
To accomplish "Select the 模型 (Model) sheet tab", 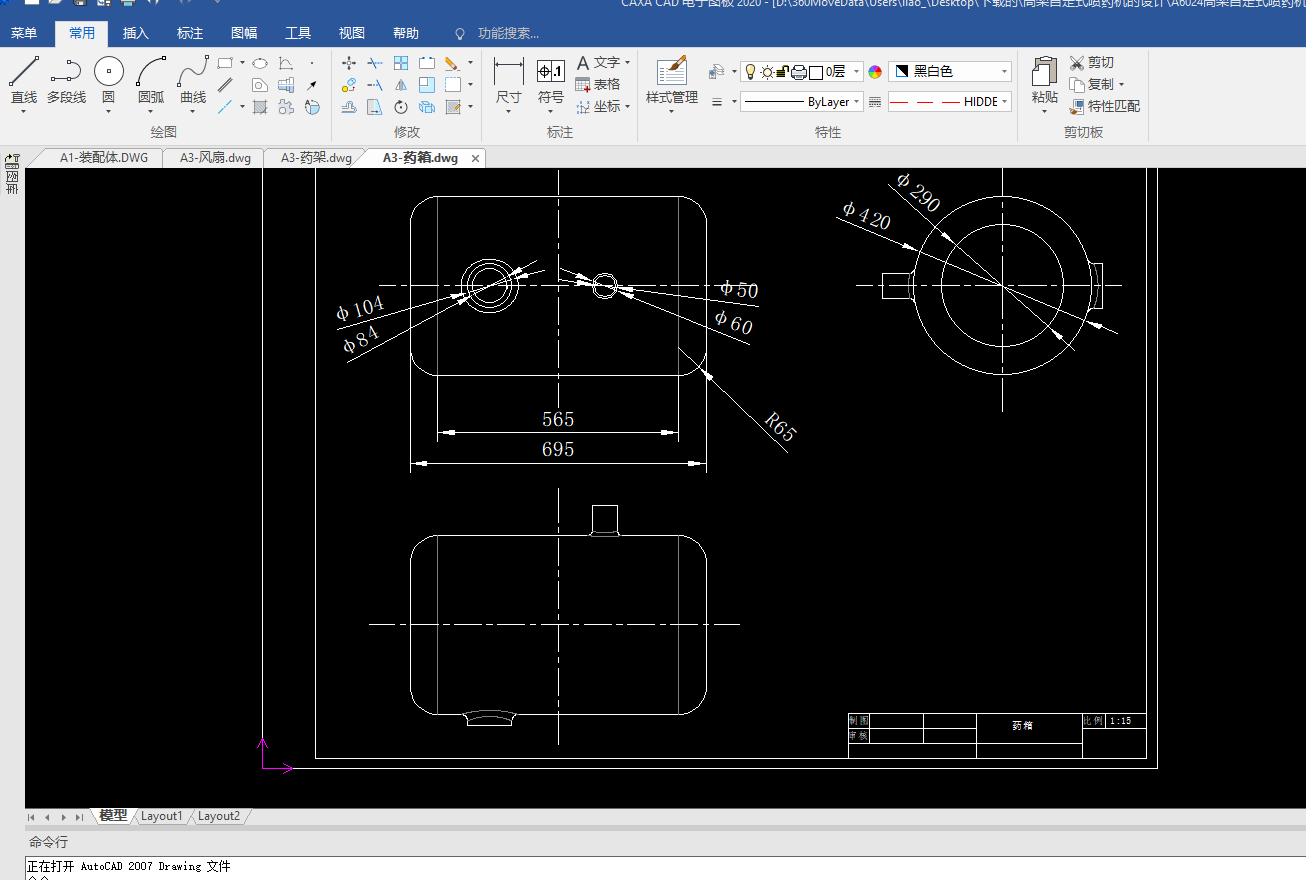I will (113, 816).
